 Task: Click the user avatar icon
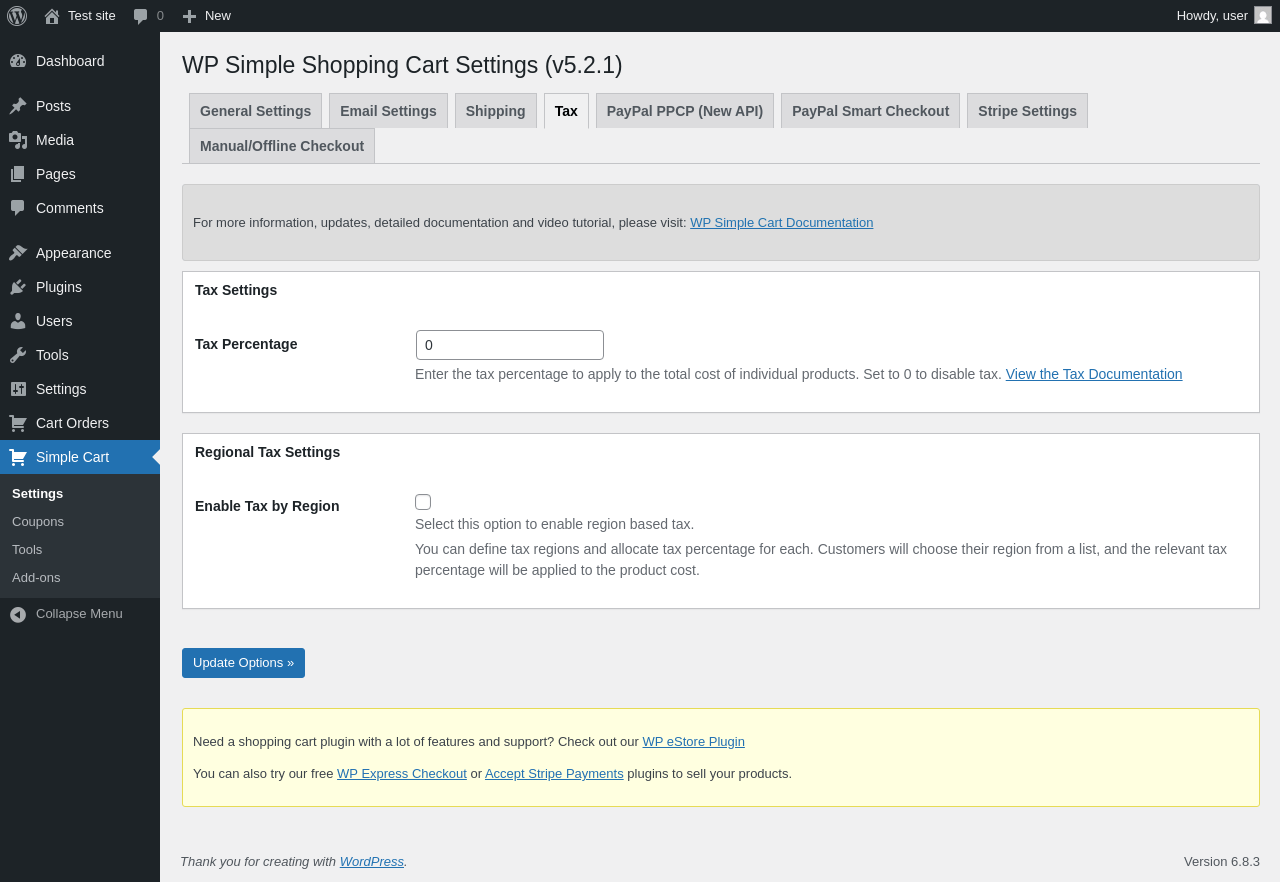[x=1263, y=15]
